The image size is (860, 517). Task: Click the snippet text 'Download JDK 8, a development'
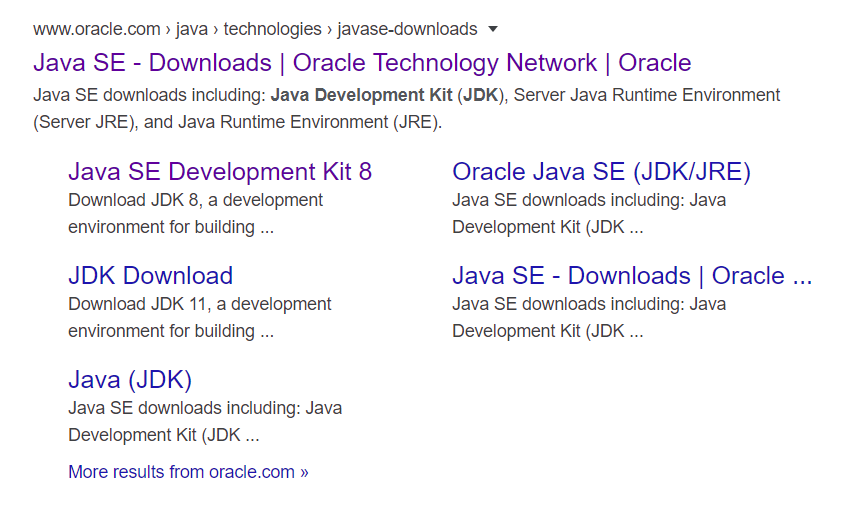(195, 200)
